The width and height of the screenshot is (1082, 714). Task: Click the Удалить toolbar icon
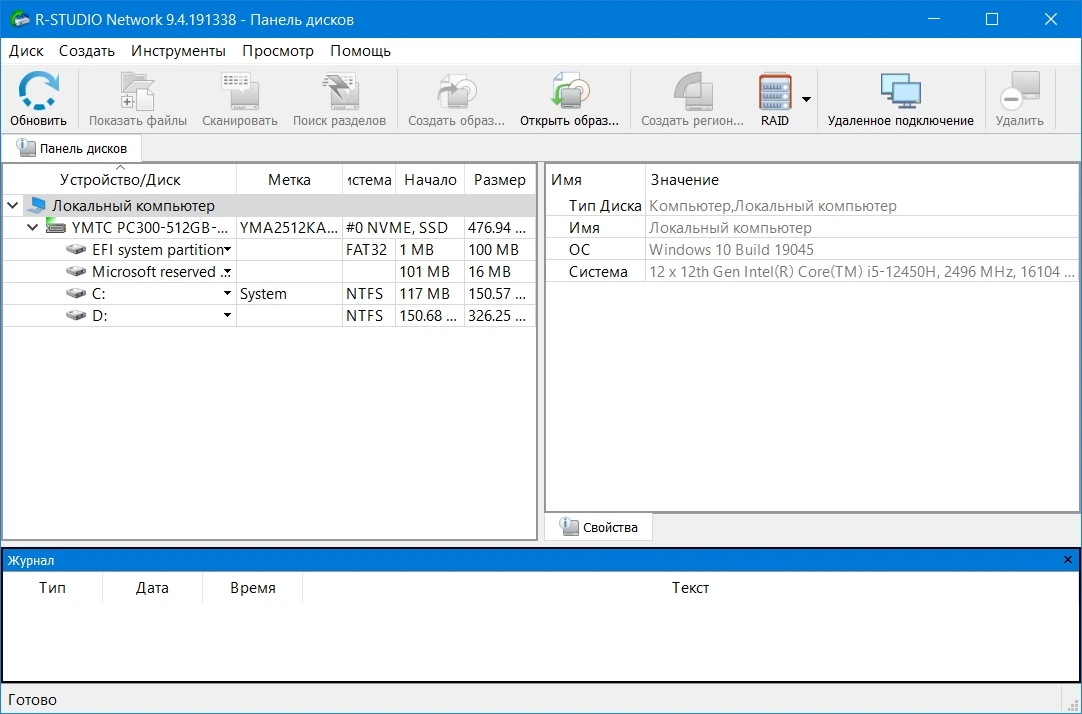tap(1020, 90)
